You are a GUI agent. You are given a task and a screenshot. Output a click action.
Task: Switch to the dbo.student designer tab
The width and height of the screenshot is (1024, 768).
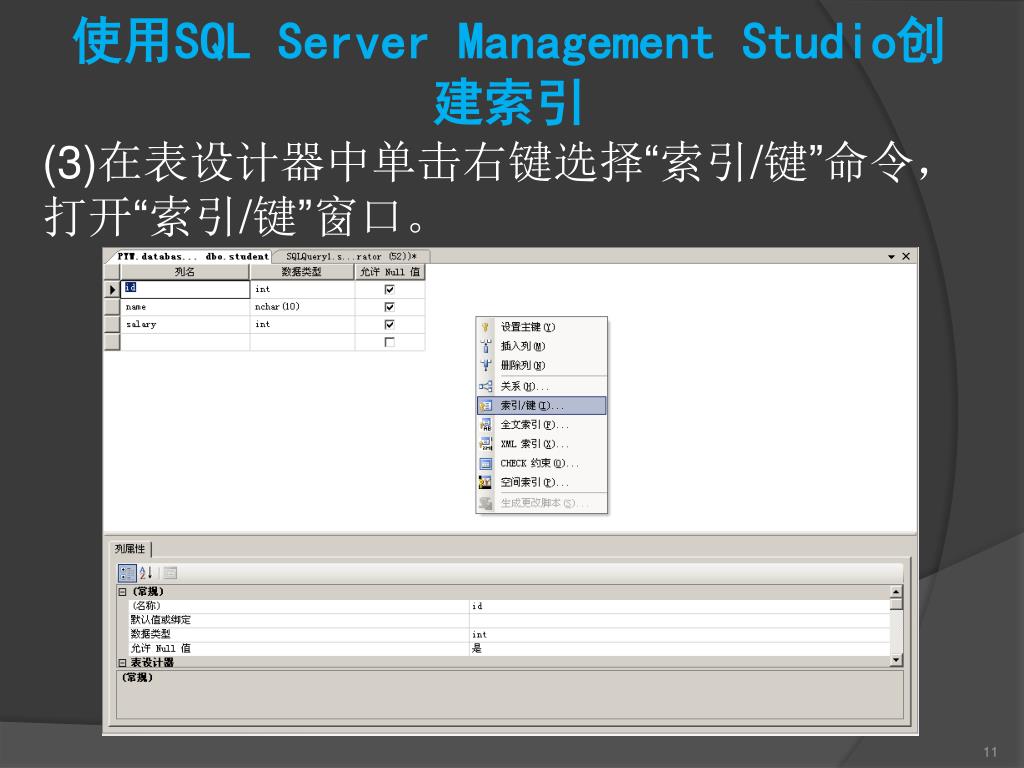coord(193,257)
